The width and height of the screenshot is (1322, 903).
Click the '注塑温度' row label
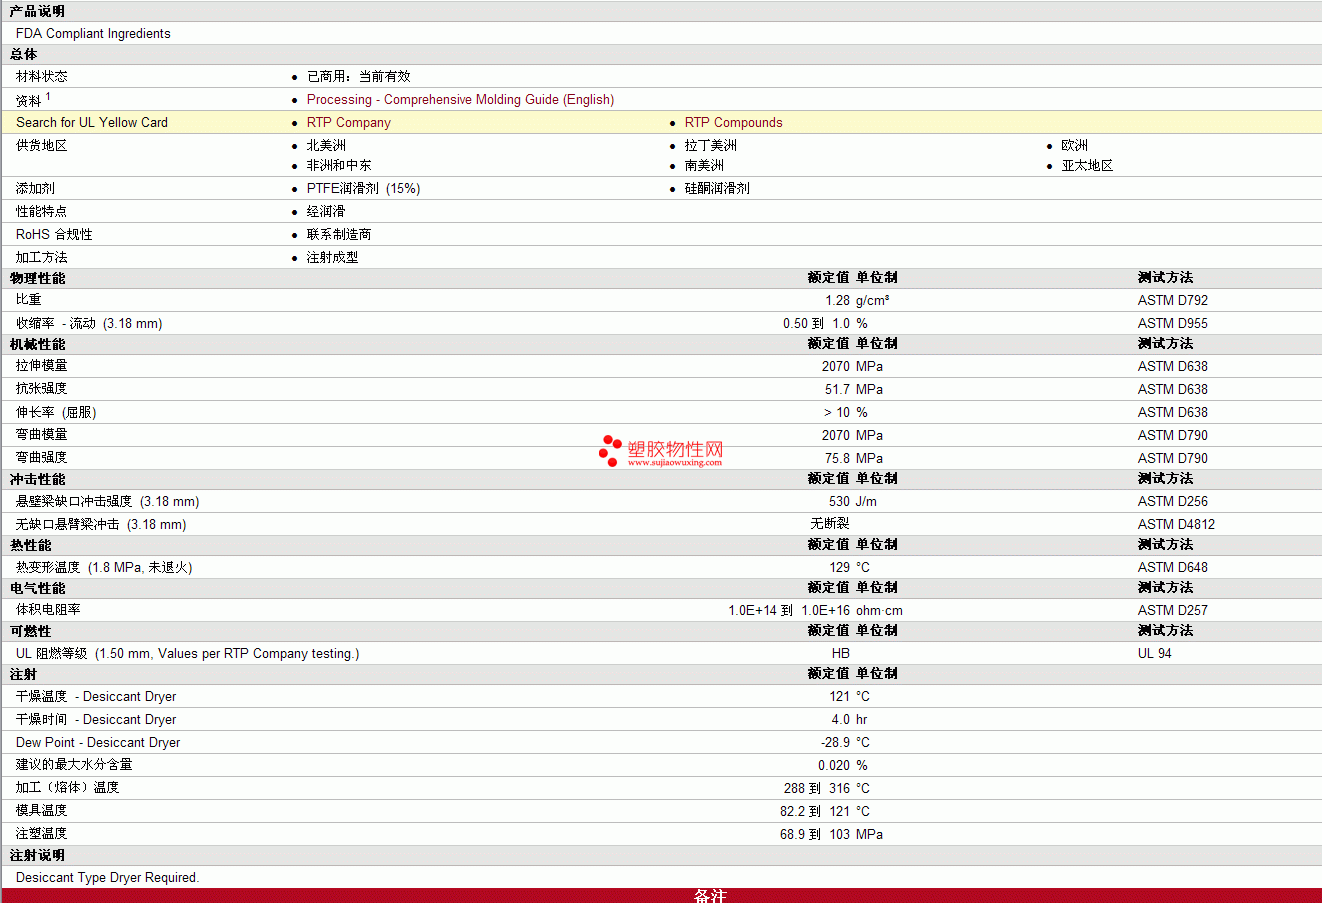[x=42, y=834]
